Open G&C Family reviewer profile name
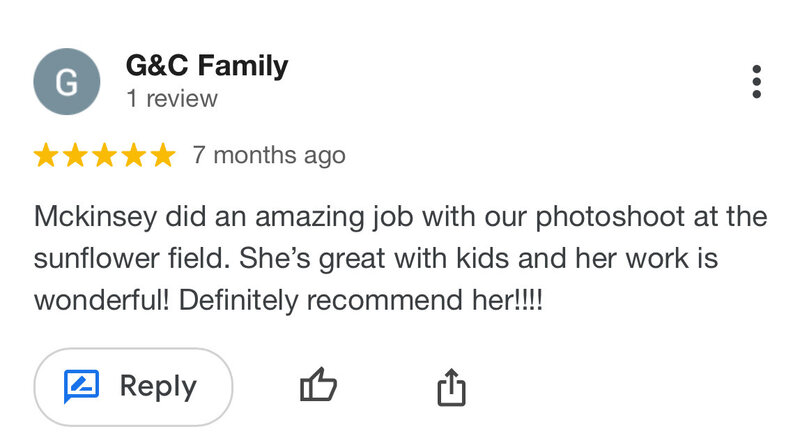 coord(207,66)
